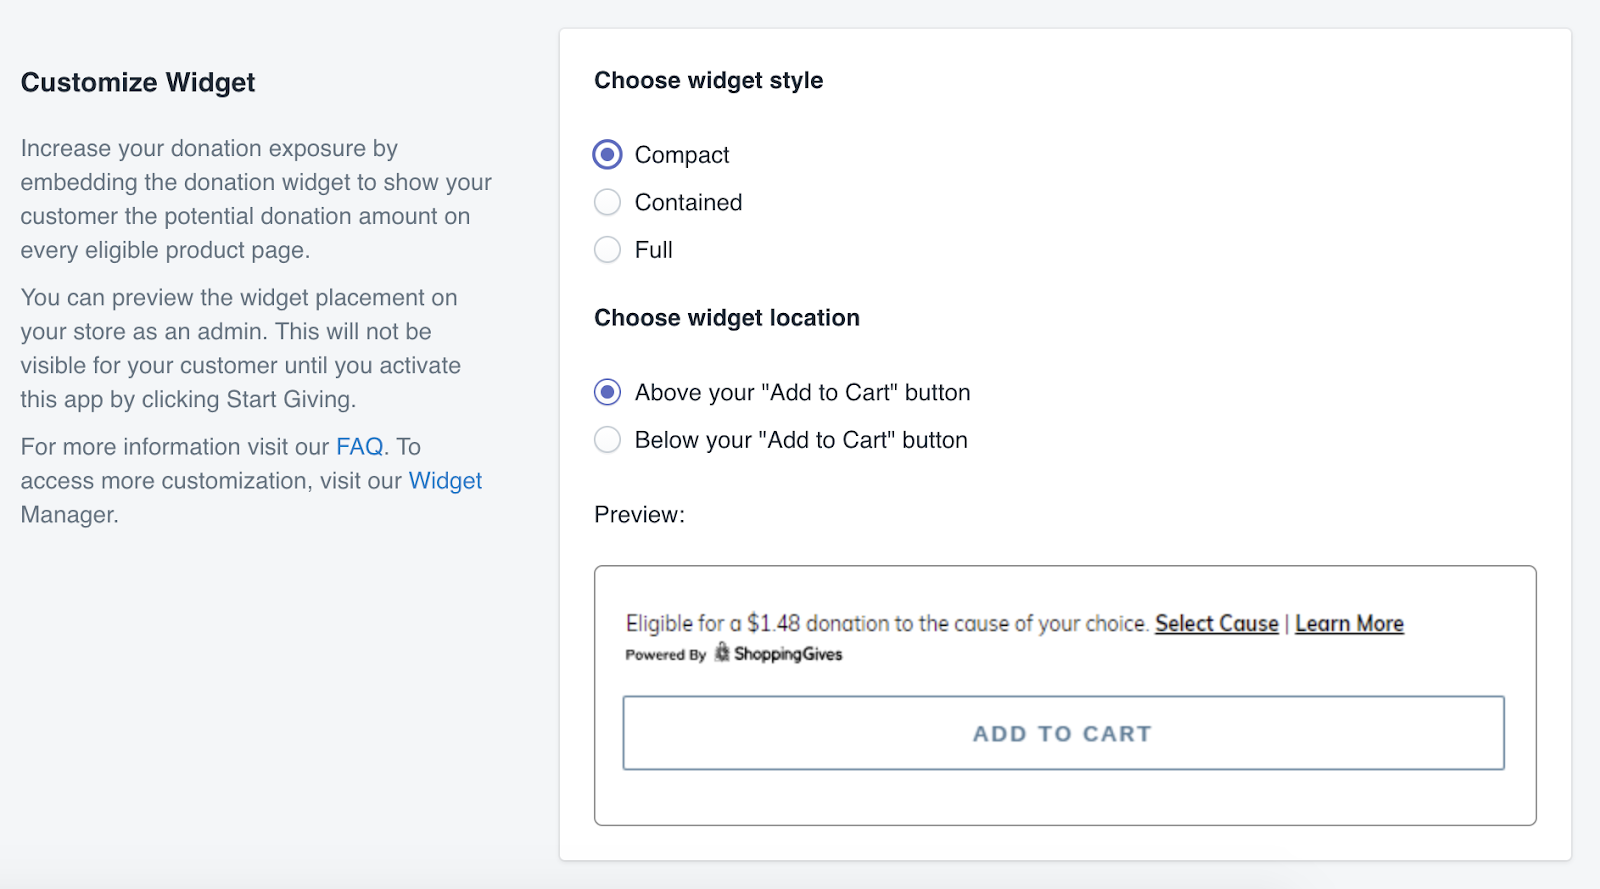Click the "Choose widget location" heading

727,318
